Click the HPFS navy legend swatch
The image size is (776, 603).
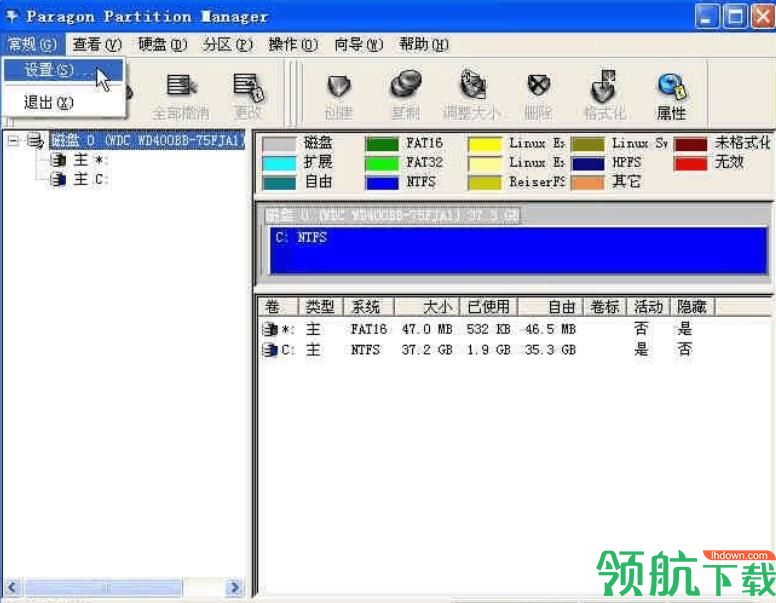[x=587, y=163]
